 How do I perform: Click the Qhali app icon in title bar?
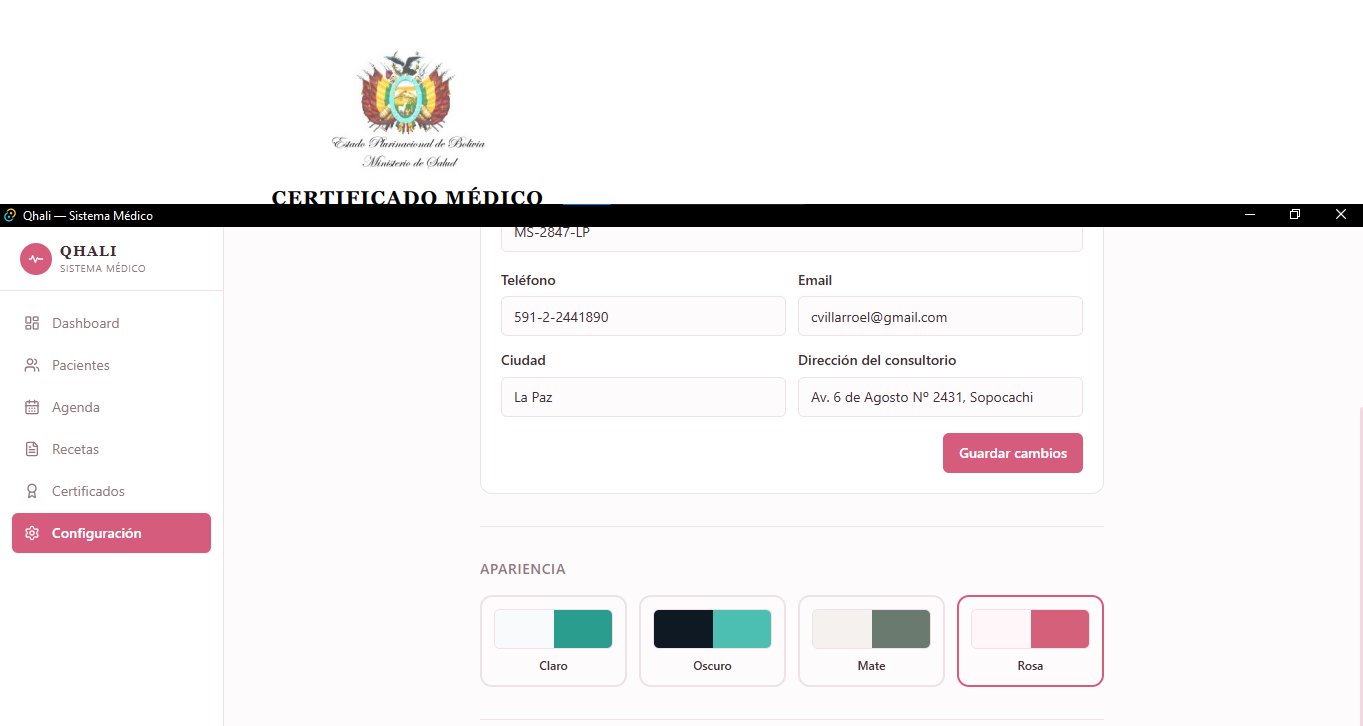point(10,215)
